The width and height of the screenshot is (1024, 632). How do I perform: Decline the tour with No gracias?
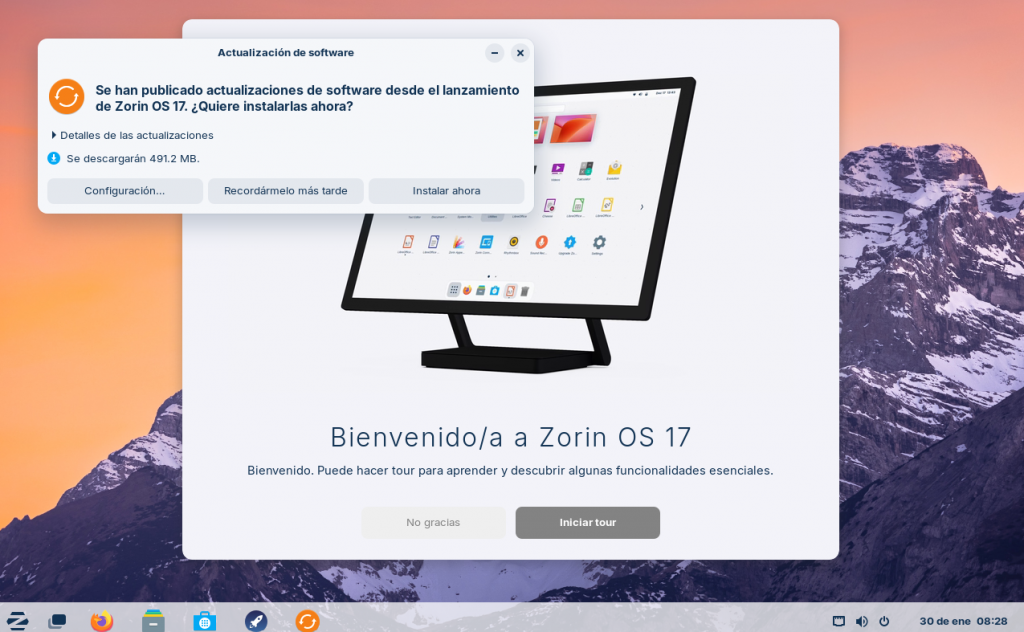click(433, 522)
